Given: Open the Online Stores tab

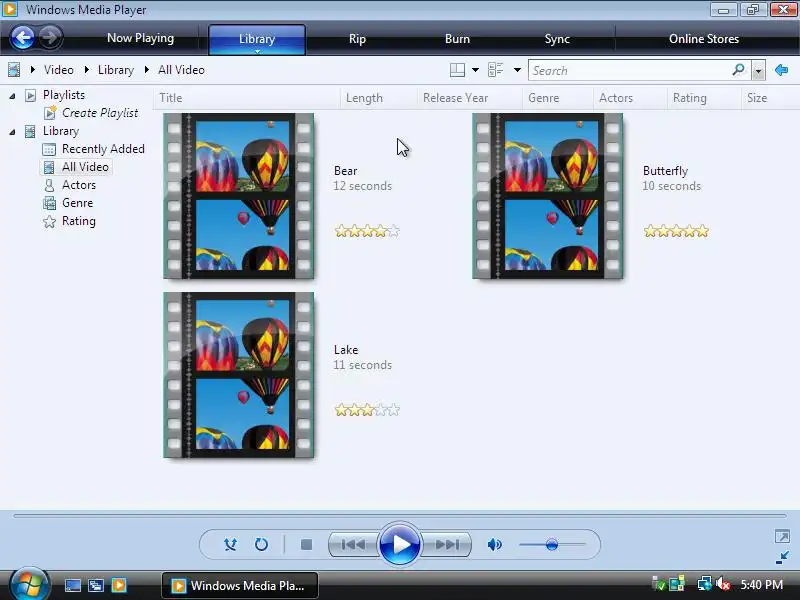Looking at the screenshot, I should [704, 39].
